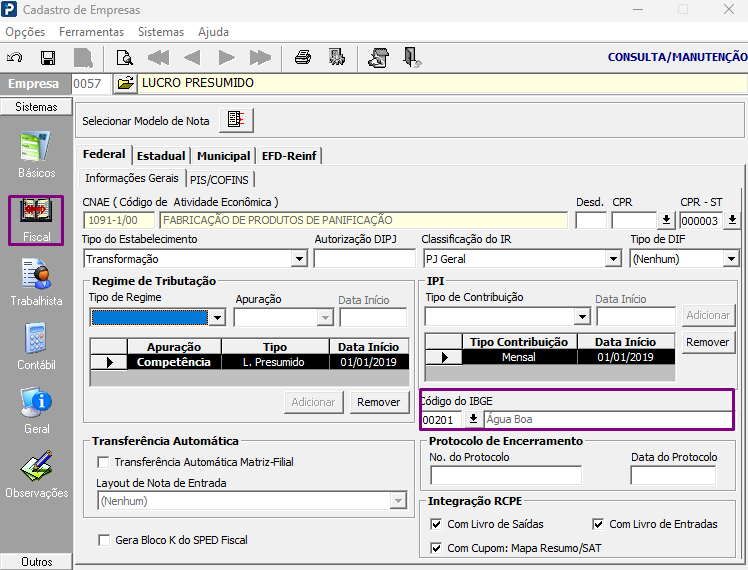Switch to the Municipal tab
Viewport: 748px width, 570px height.
[224, 156]
